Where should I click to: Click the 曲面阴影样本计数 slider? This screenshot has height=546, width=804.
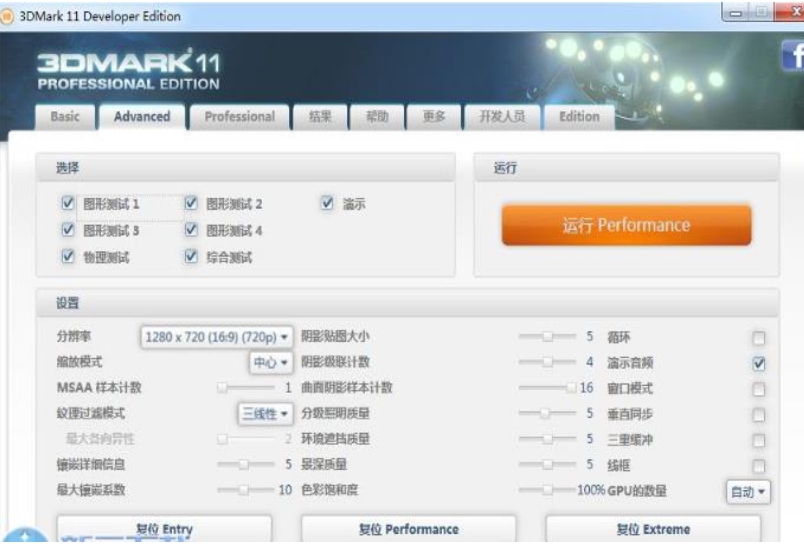pos(547,388)
